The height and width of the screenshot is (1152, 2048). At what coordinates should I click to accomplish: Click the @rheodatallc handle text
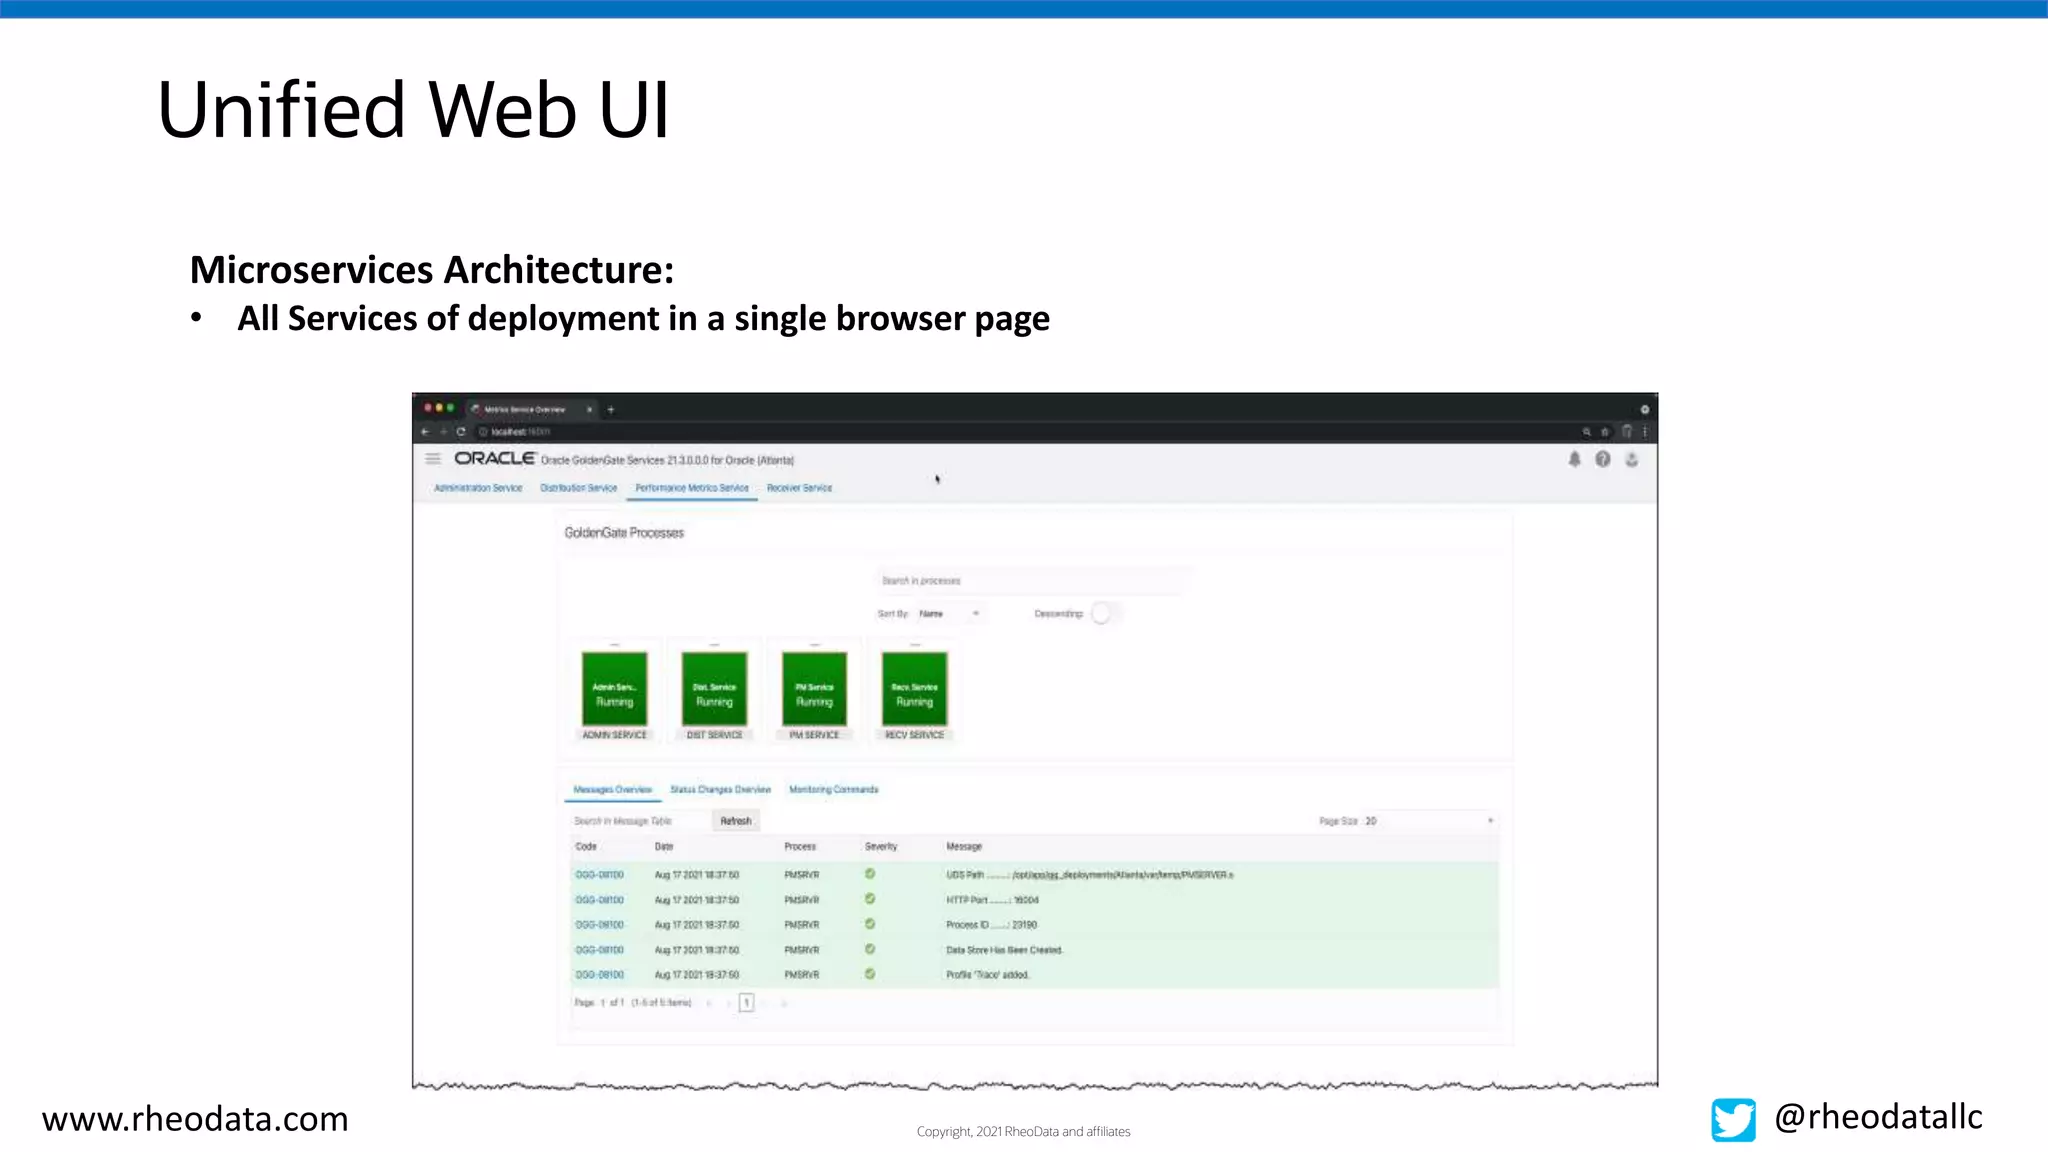(x=1878, y=1117)
